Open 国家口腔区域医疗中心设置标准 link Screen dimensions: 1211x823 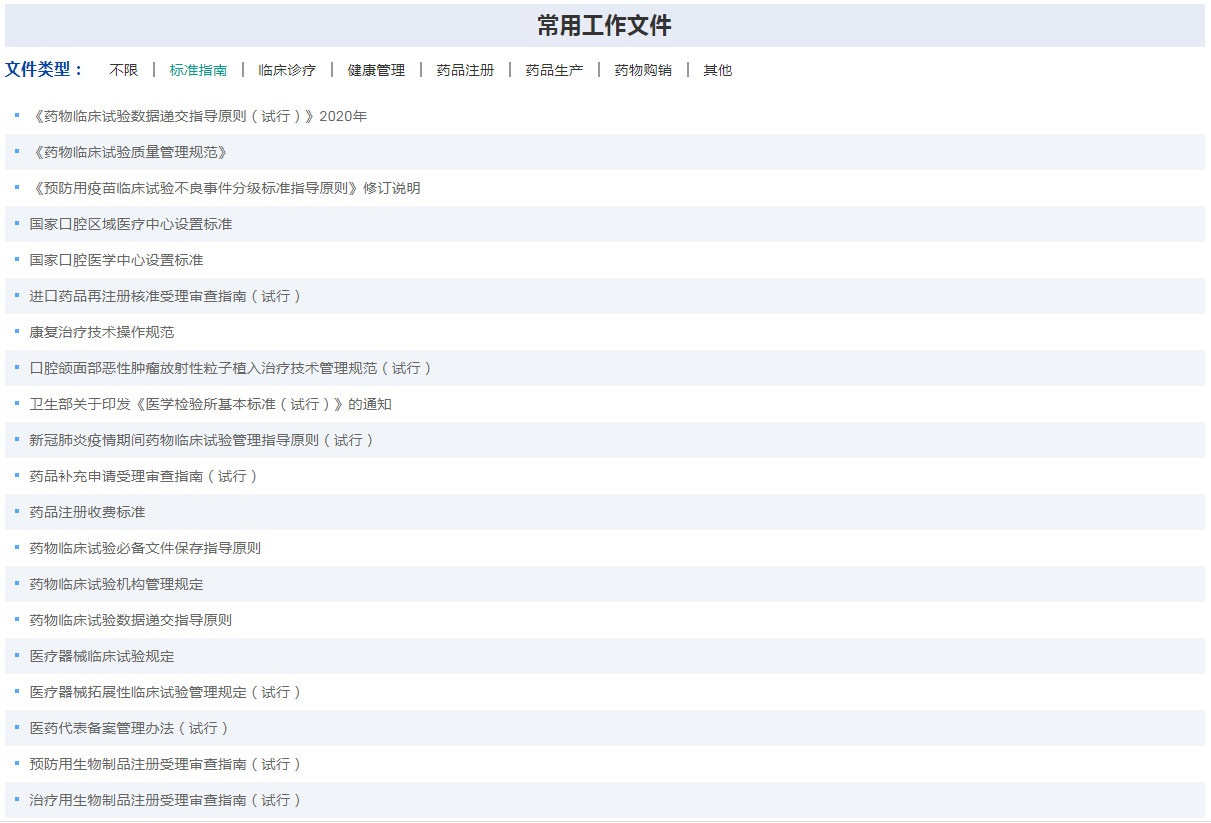coord(131,224)
